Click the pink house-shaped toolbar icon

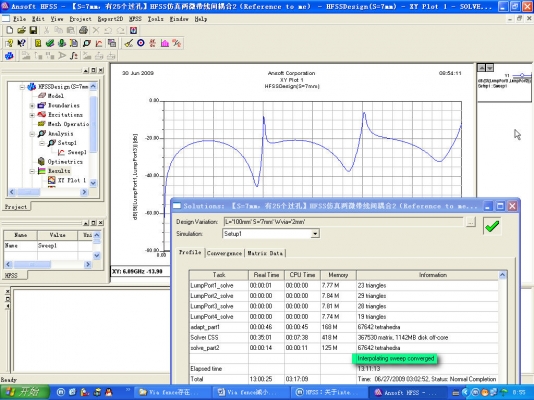click(165, 43)
